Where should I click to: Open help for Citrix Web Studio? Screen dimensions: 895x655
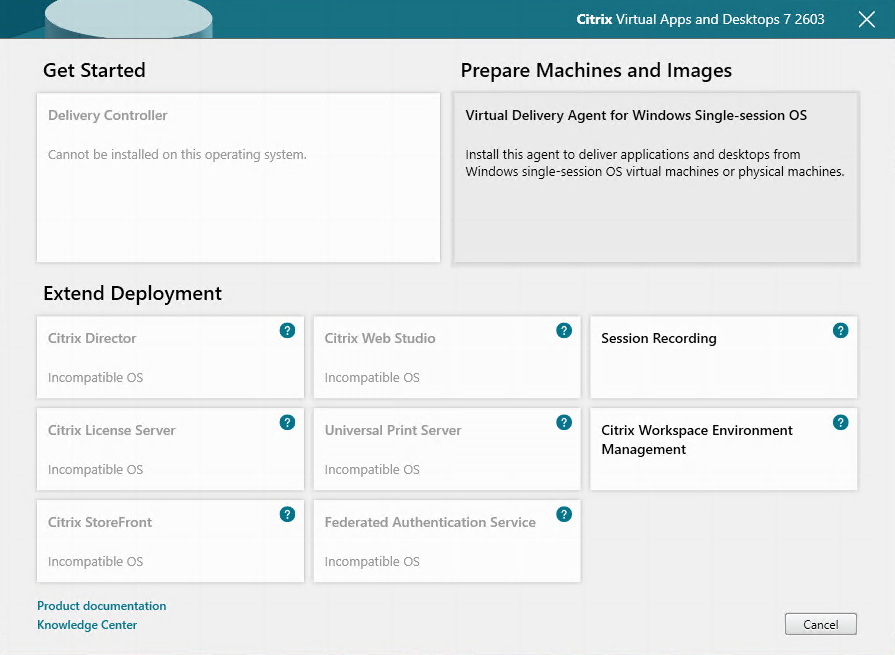pos(564,330)
